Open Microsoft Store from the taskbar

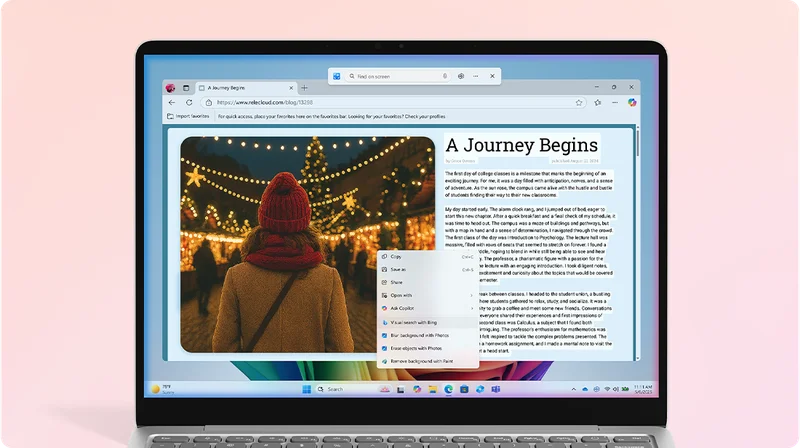(x=464, y=389)
